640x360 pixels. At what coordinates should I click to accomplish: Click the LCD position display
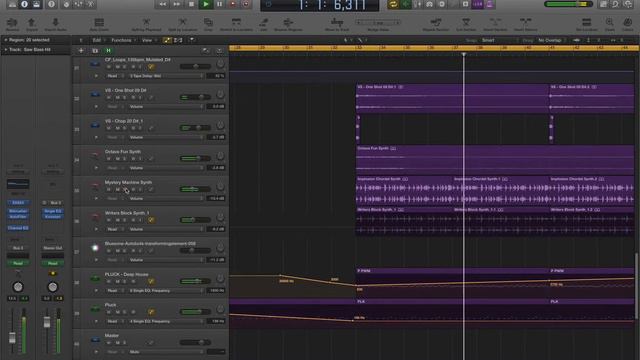(320, 5)
